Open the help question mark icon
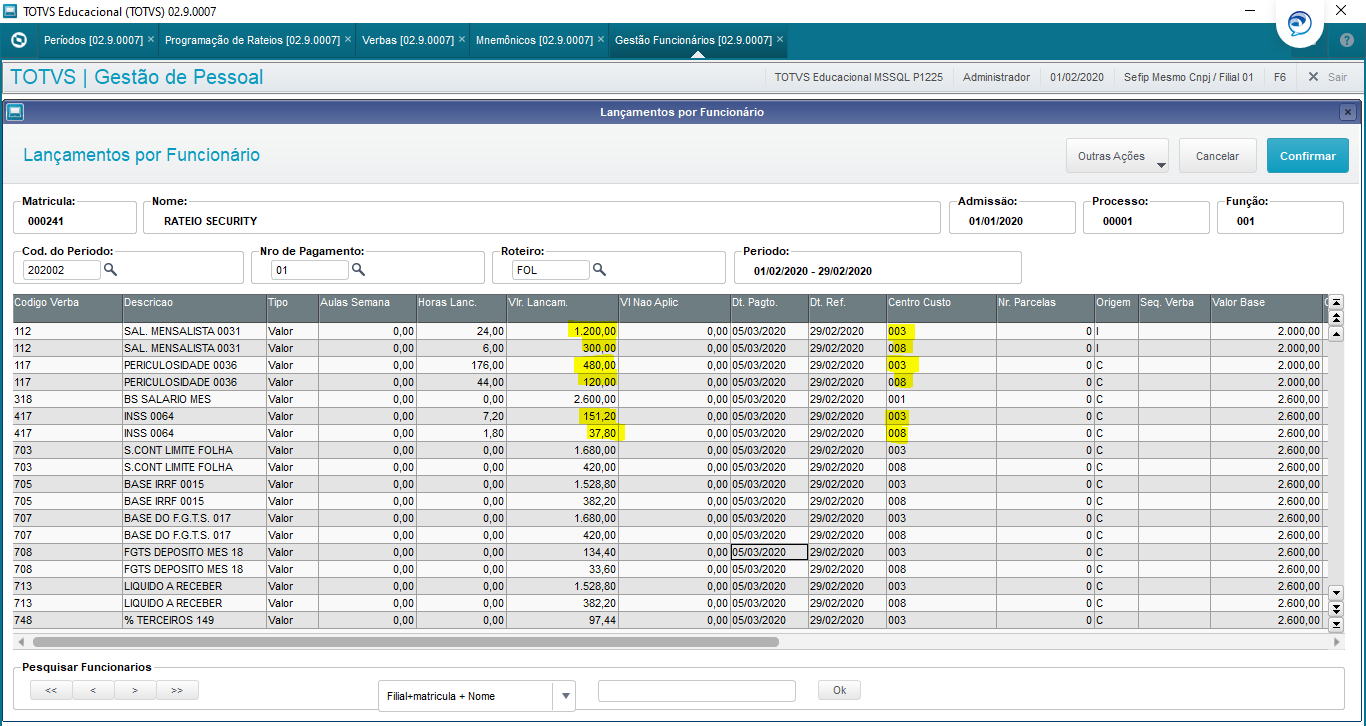Viewport: 1366px width, 726px height. 1346,40
